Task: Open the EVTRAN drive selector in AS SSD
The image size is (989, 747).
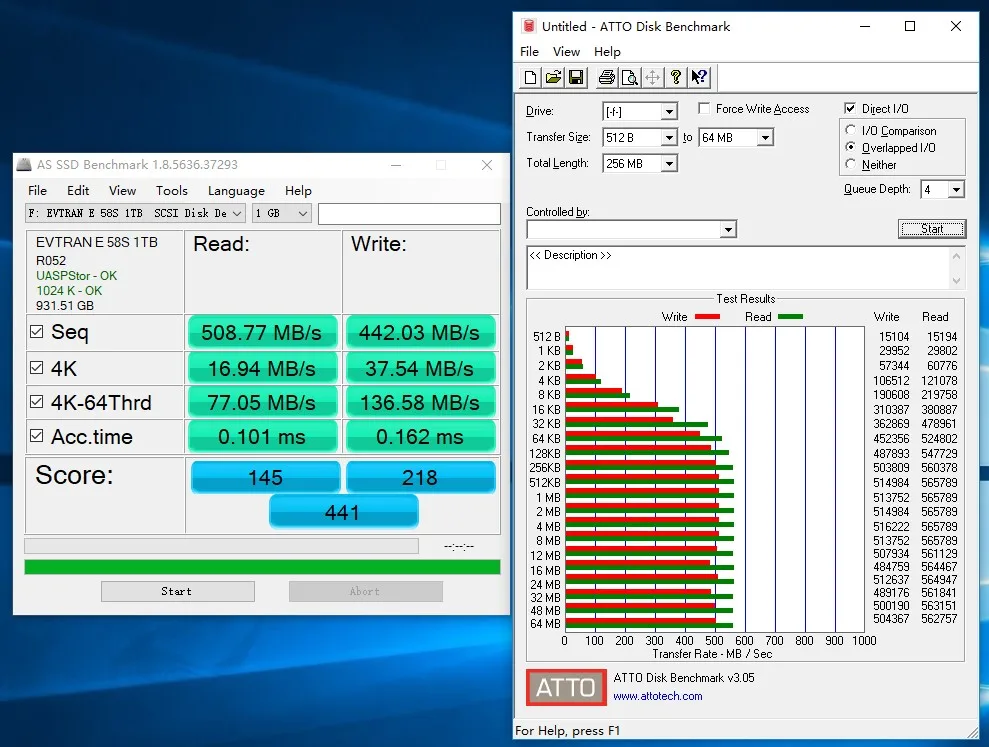Action: click(x=136, y=213)
